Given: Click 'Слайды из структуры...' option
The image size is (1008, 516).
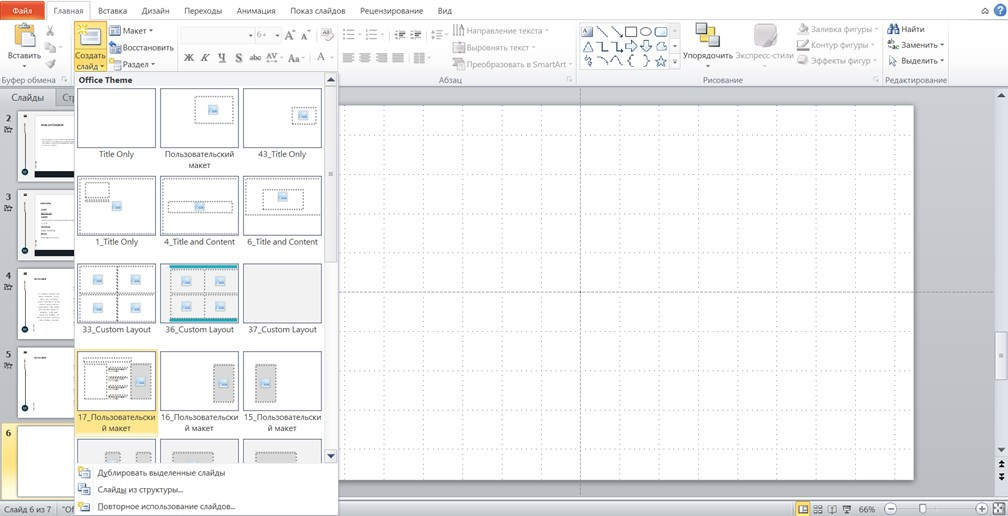Looking at the screenshot, I should point(140,490).
